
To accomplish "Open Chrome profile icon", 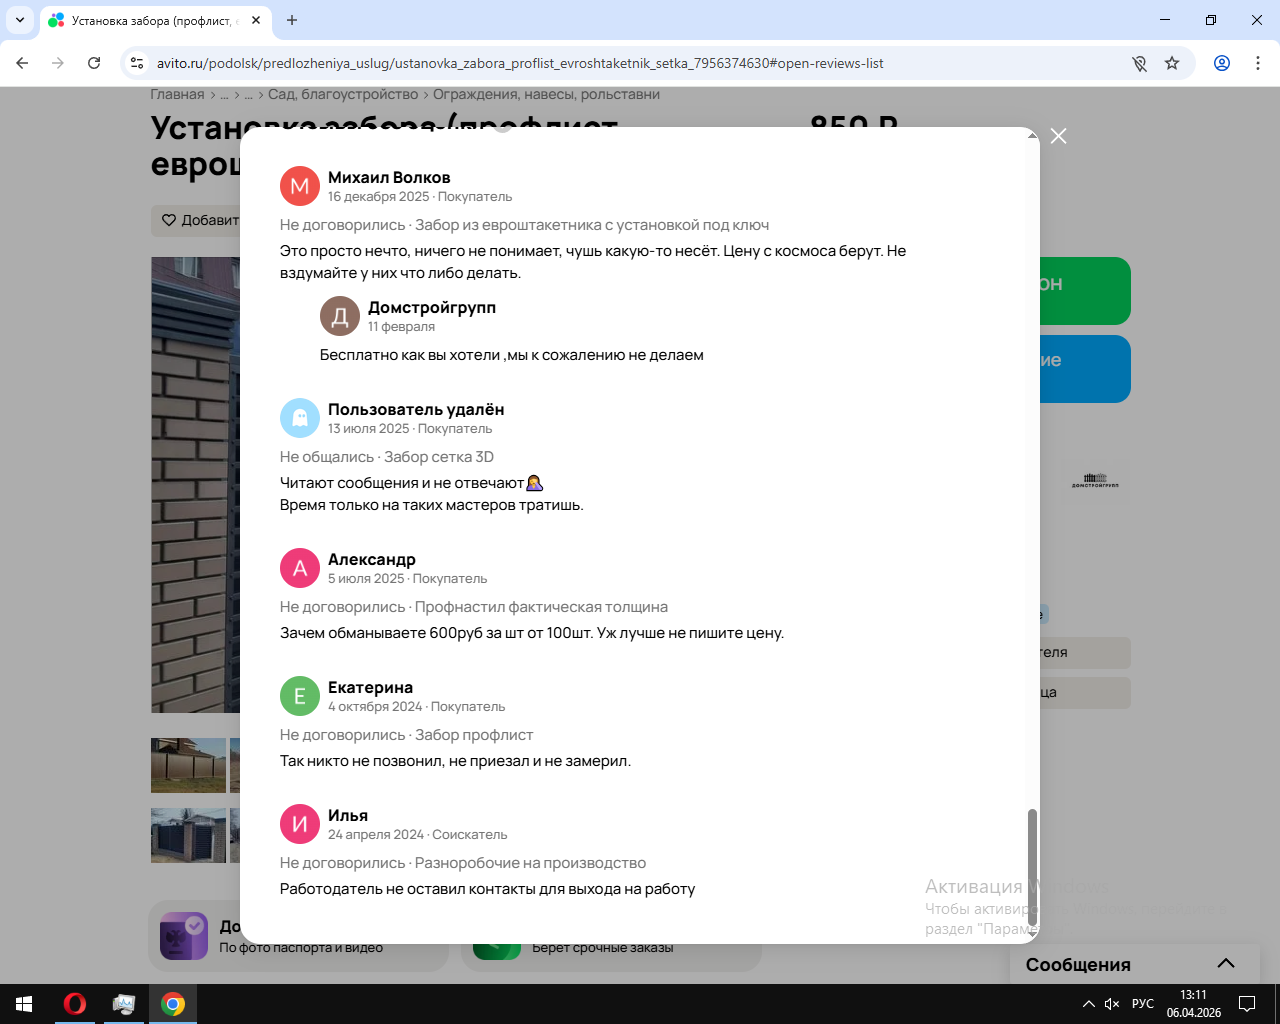I will (1222, 63).
